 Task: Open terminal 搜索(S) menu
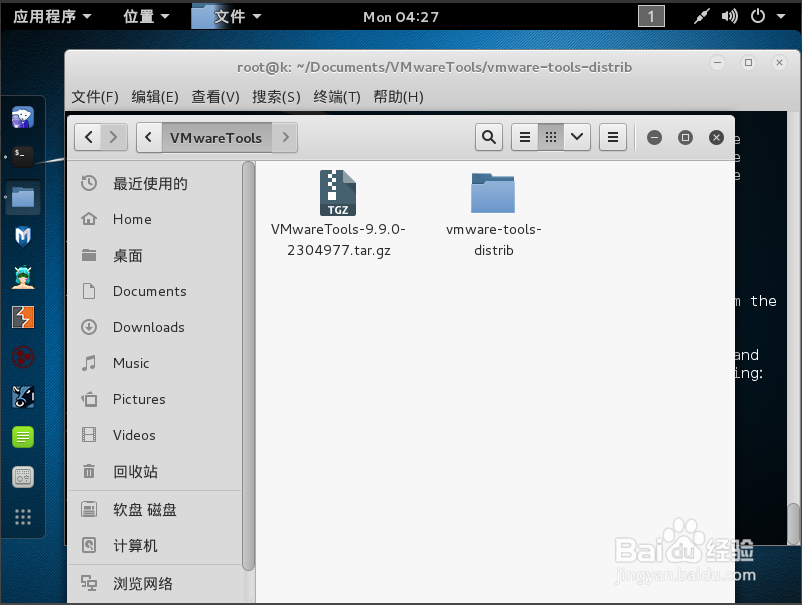click(276, 97)
